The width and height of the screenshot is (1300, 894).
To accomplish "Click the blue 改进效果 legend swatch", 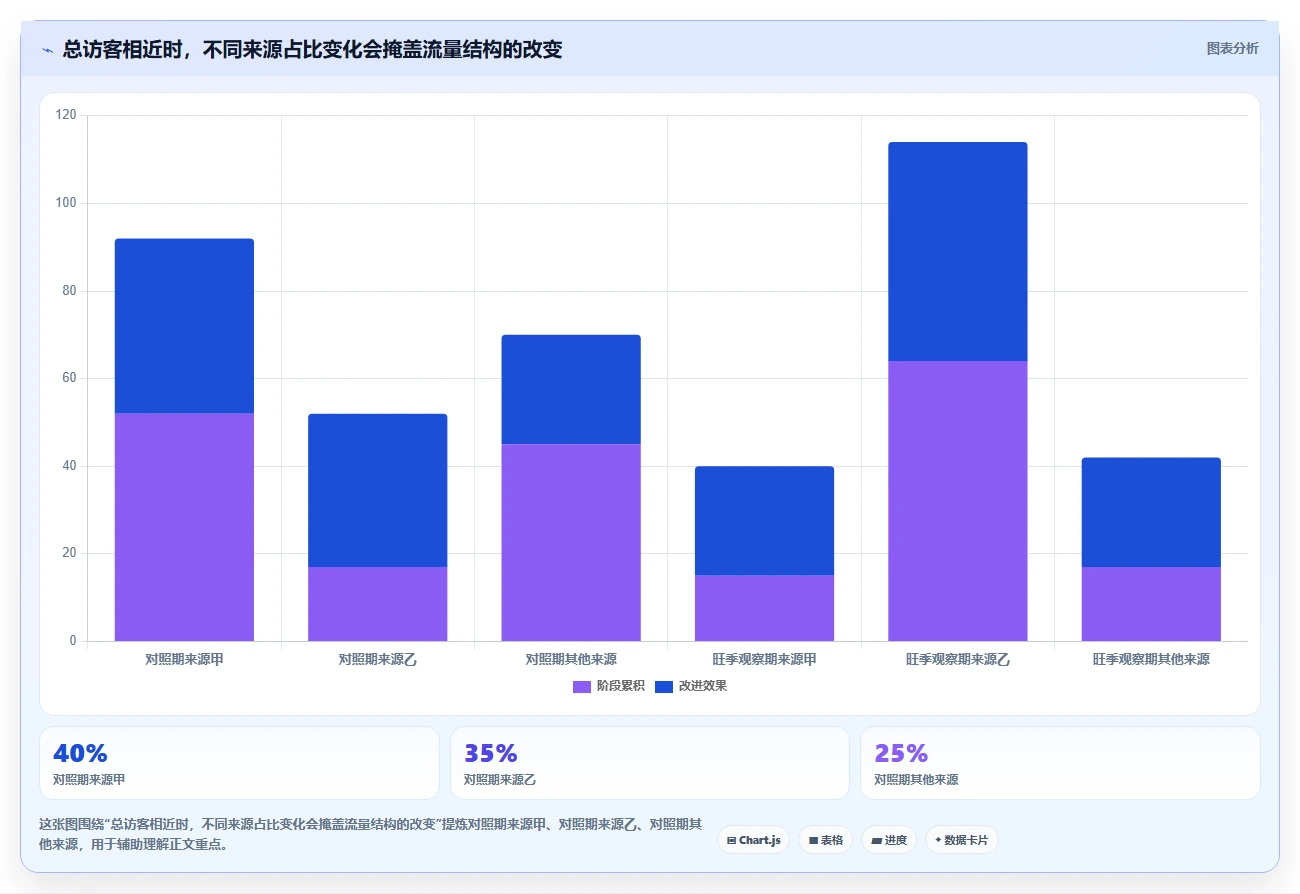I will tap(664, 686).
